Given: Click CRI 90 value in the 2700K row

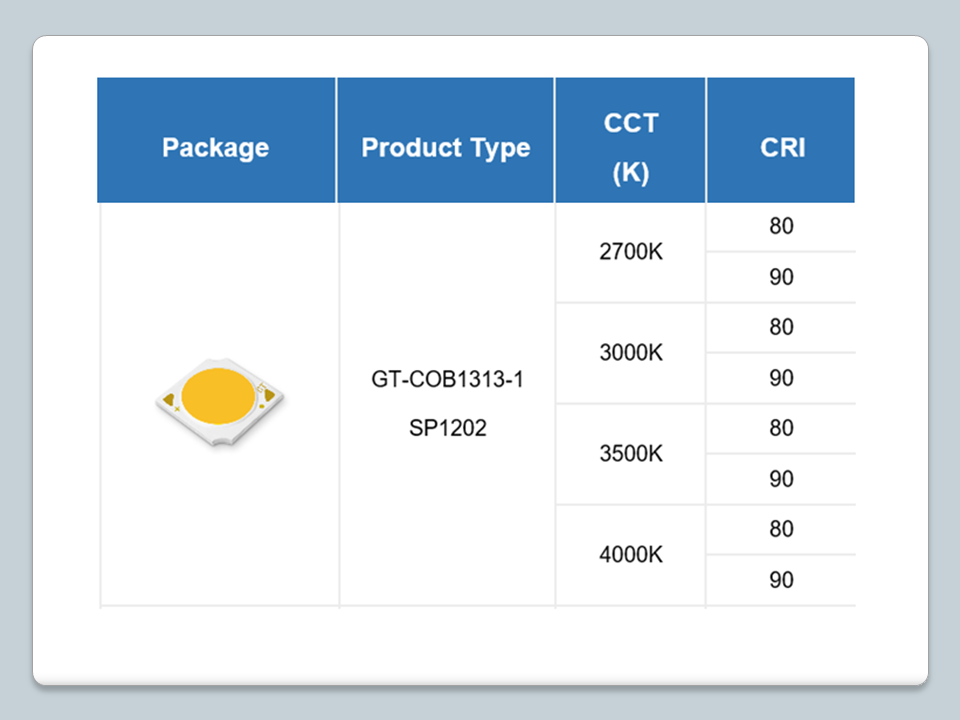Looking at the screenshot, I should (x=782, y=277).
